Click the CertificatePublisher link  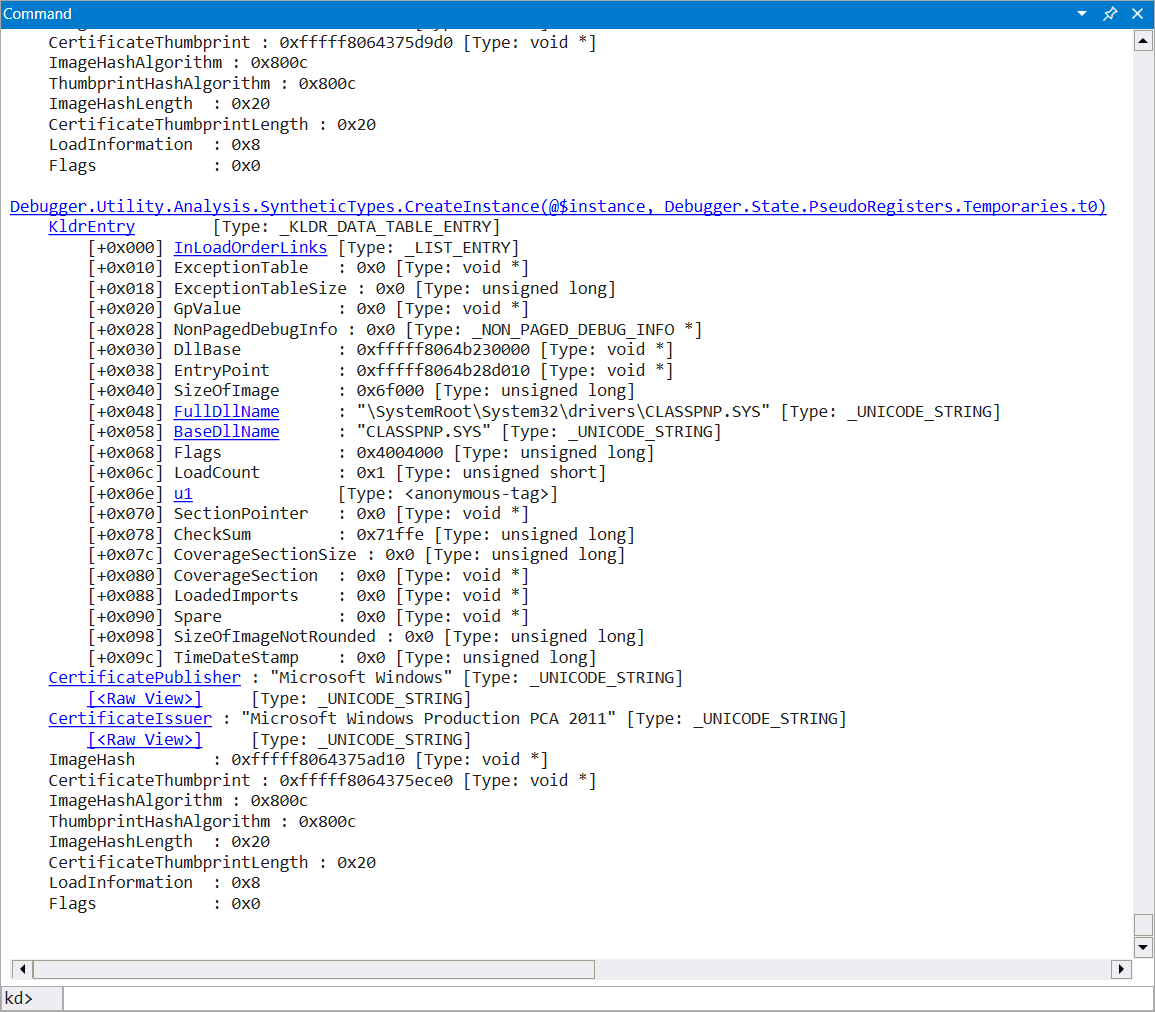(x=144, y=678)
